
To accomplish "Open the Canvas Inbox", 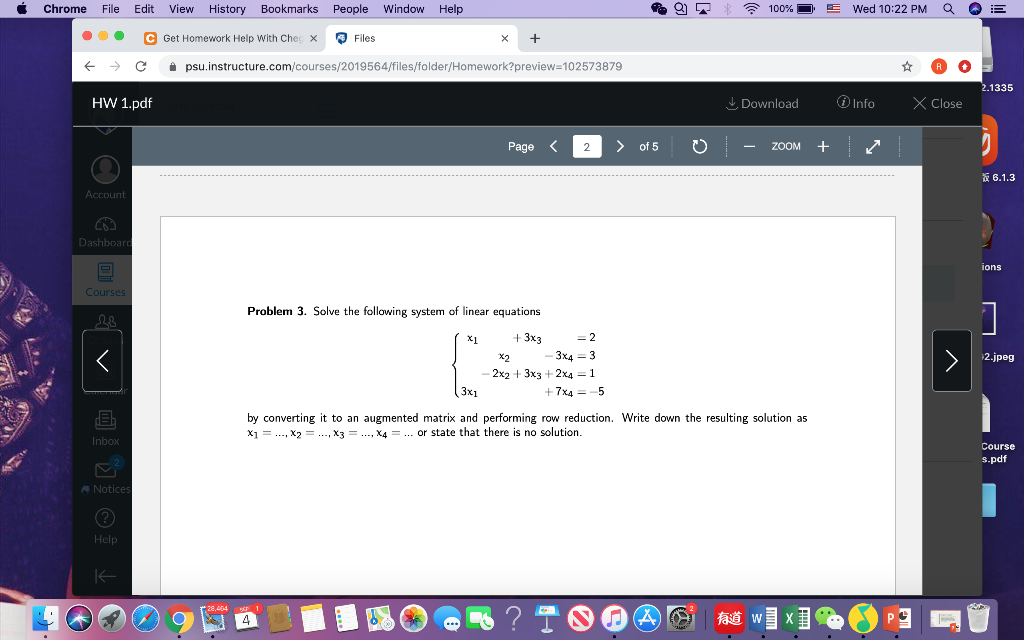I will 105,428.
